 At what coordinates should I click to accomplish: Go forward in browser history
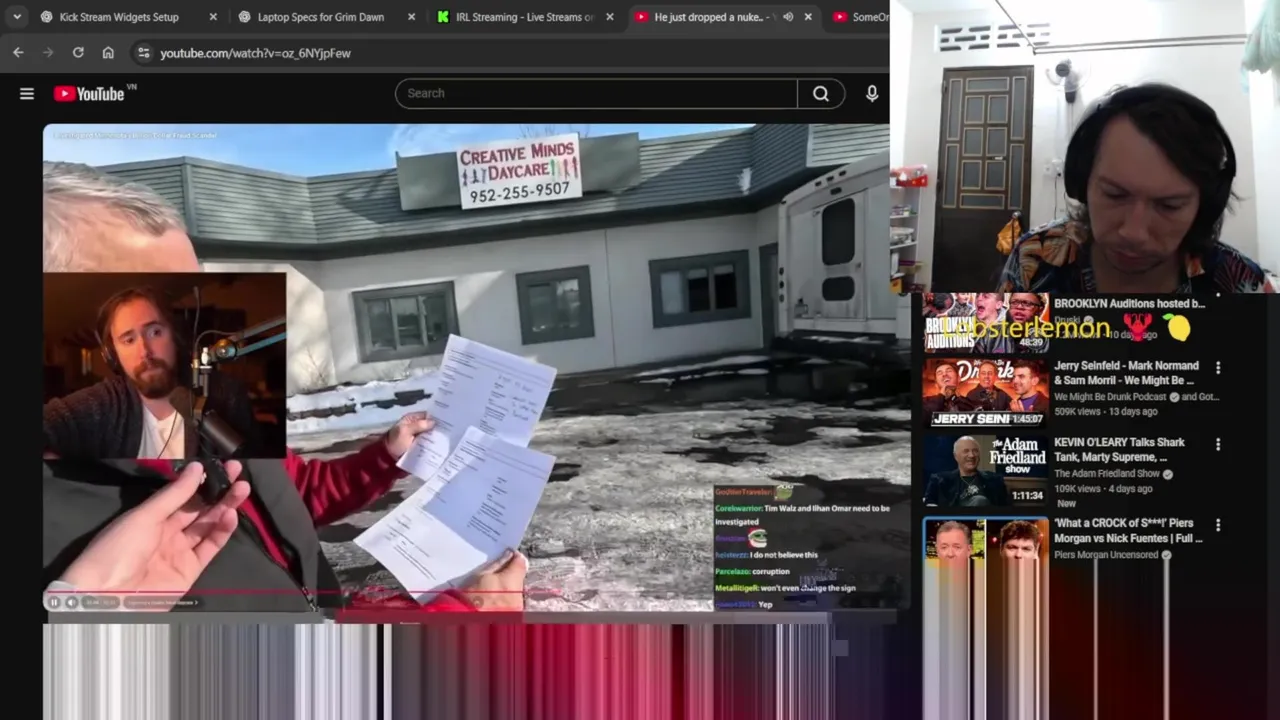tap(48, 52)
